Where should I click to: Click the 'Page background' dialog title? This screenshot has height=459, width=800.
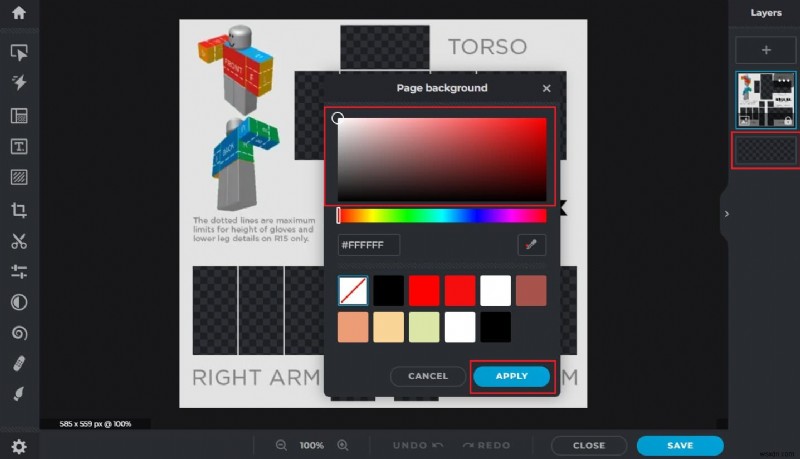pyautogui.click(x=442, y=88)
